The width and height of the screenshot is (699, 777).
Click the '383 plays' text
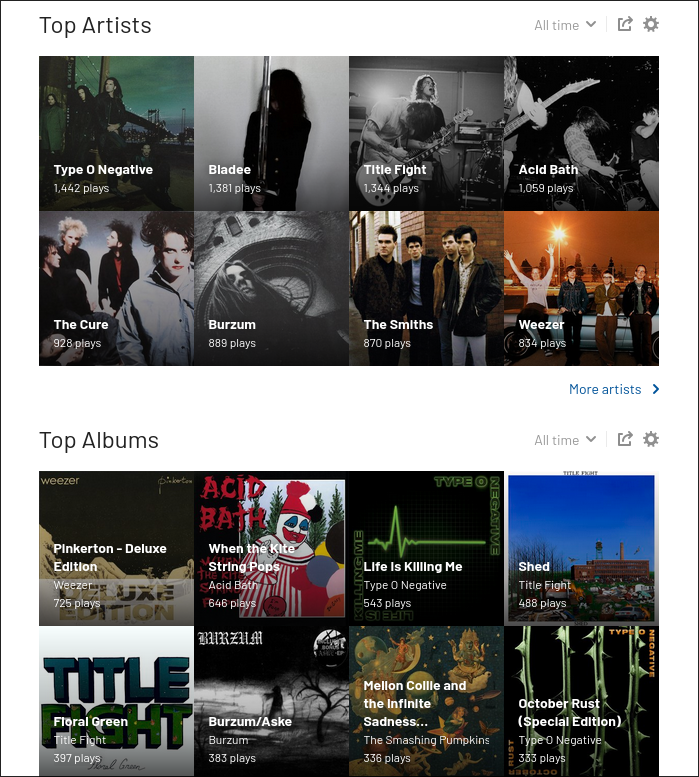click(232, 759)
